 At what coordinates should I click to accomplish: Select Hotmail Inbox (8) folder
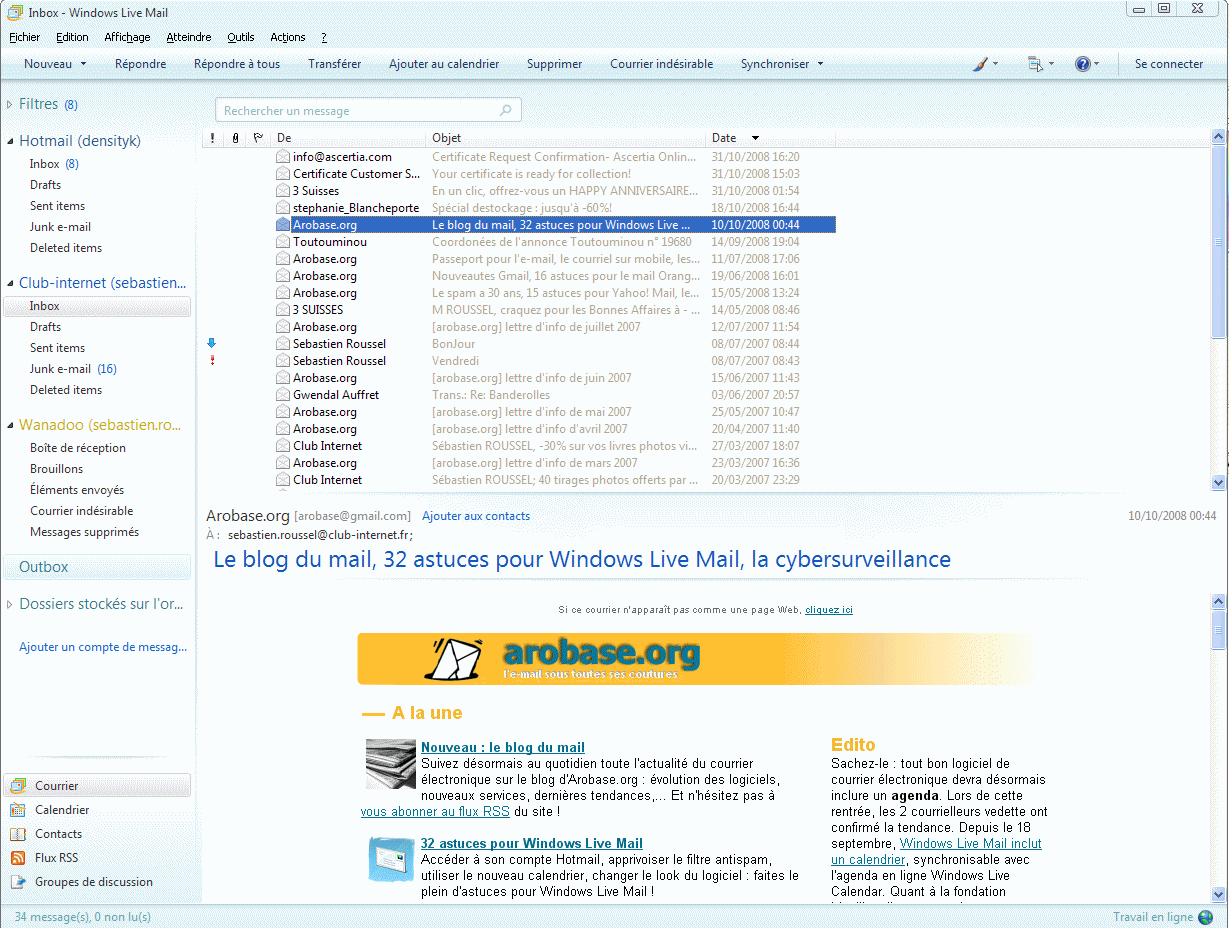pyautogui.click(x=54, y=164)
